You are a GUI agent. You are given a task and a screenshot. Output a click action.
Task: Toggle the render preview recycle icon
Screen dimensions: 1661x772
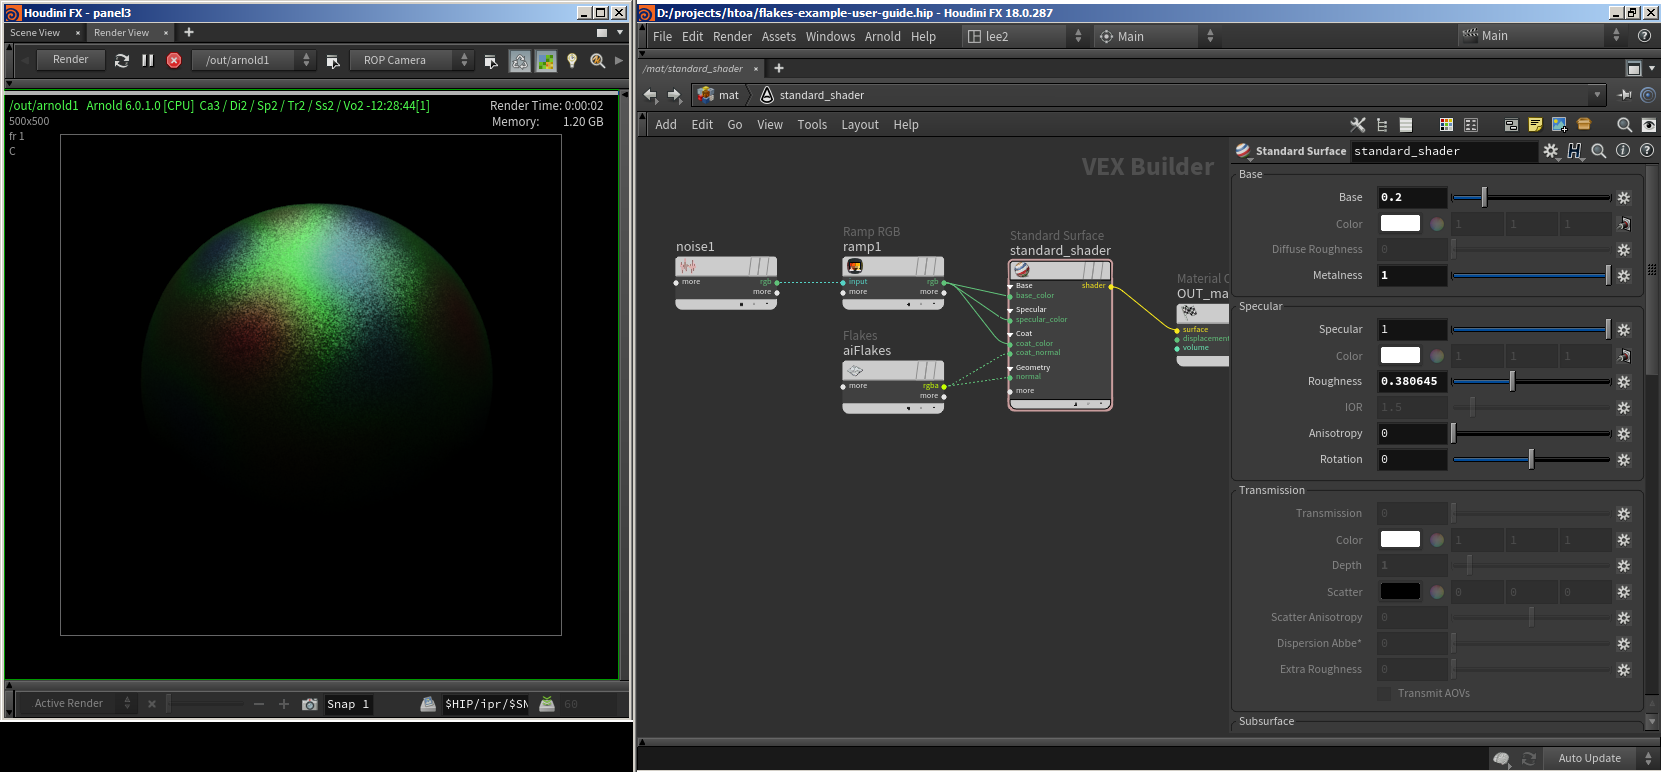[x=520, y=61]
